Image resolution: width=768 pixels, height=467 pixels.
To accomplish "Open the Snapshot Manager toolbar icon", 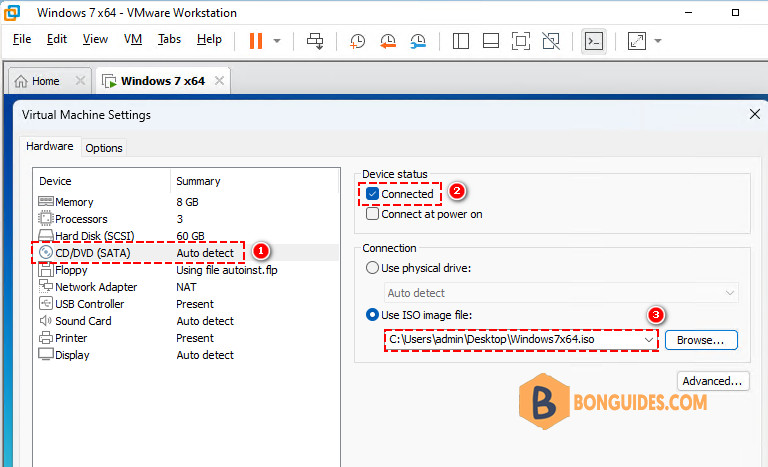I will tap(418, 41).
